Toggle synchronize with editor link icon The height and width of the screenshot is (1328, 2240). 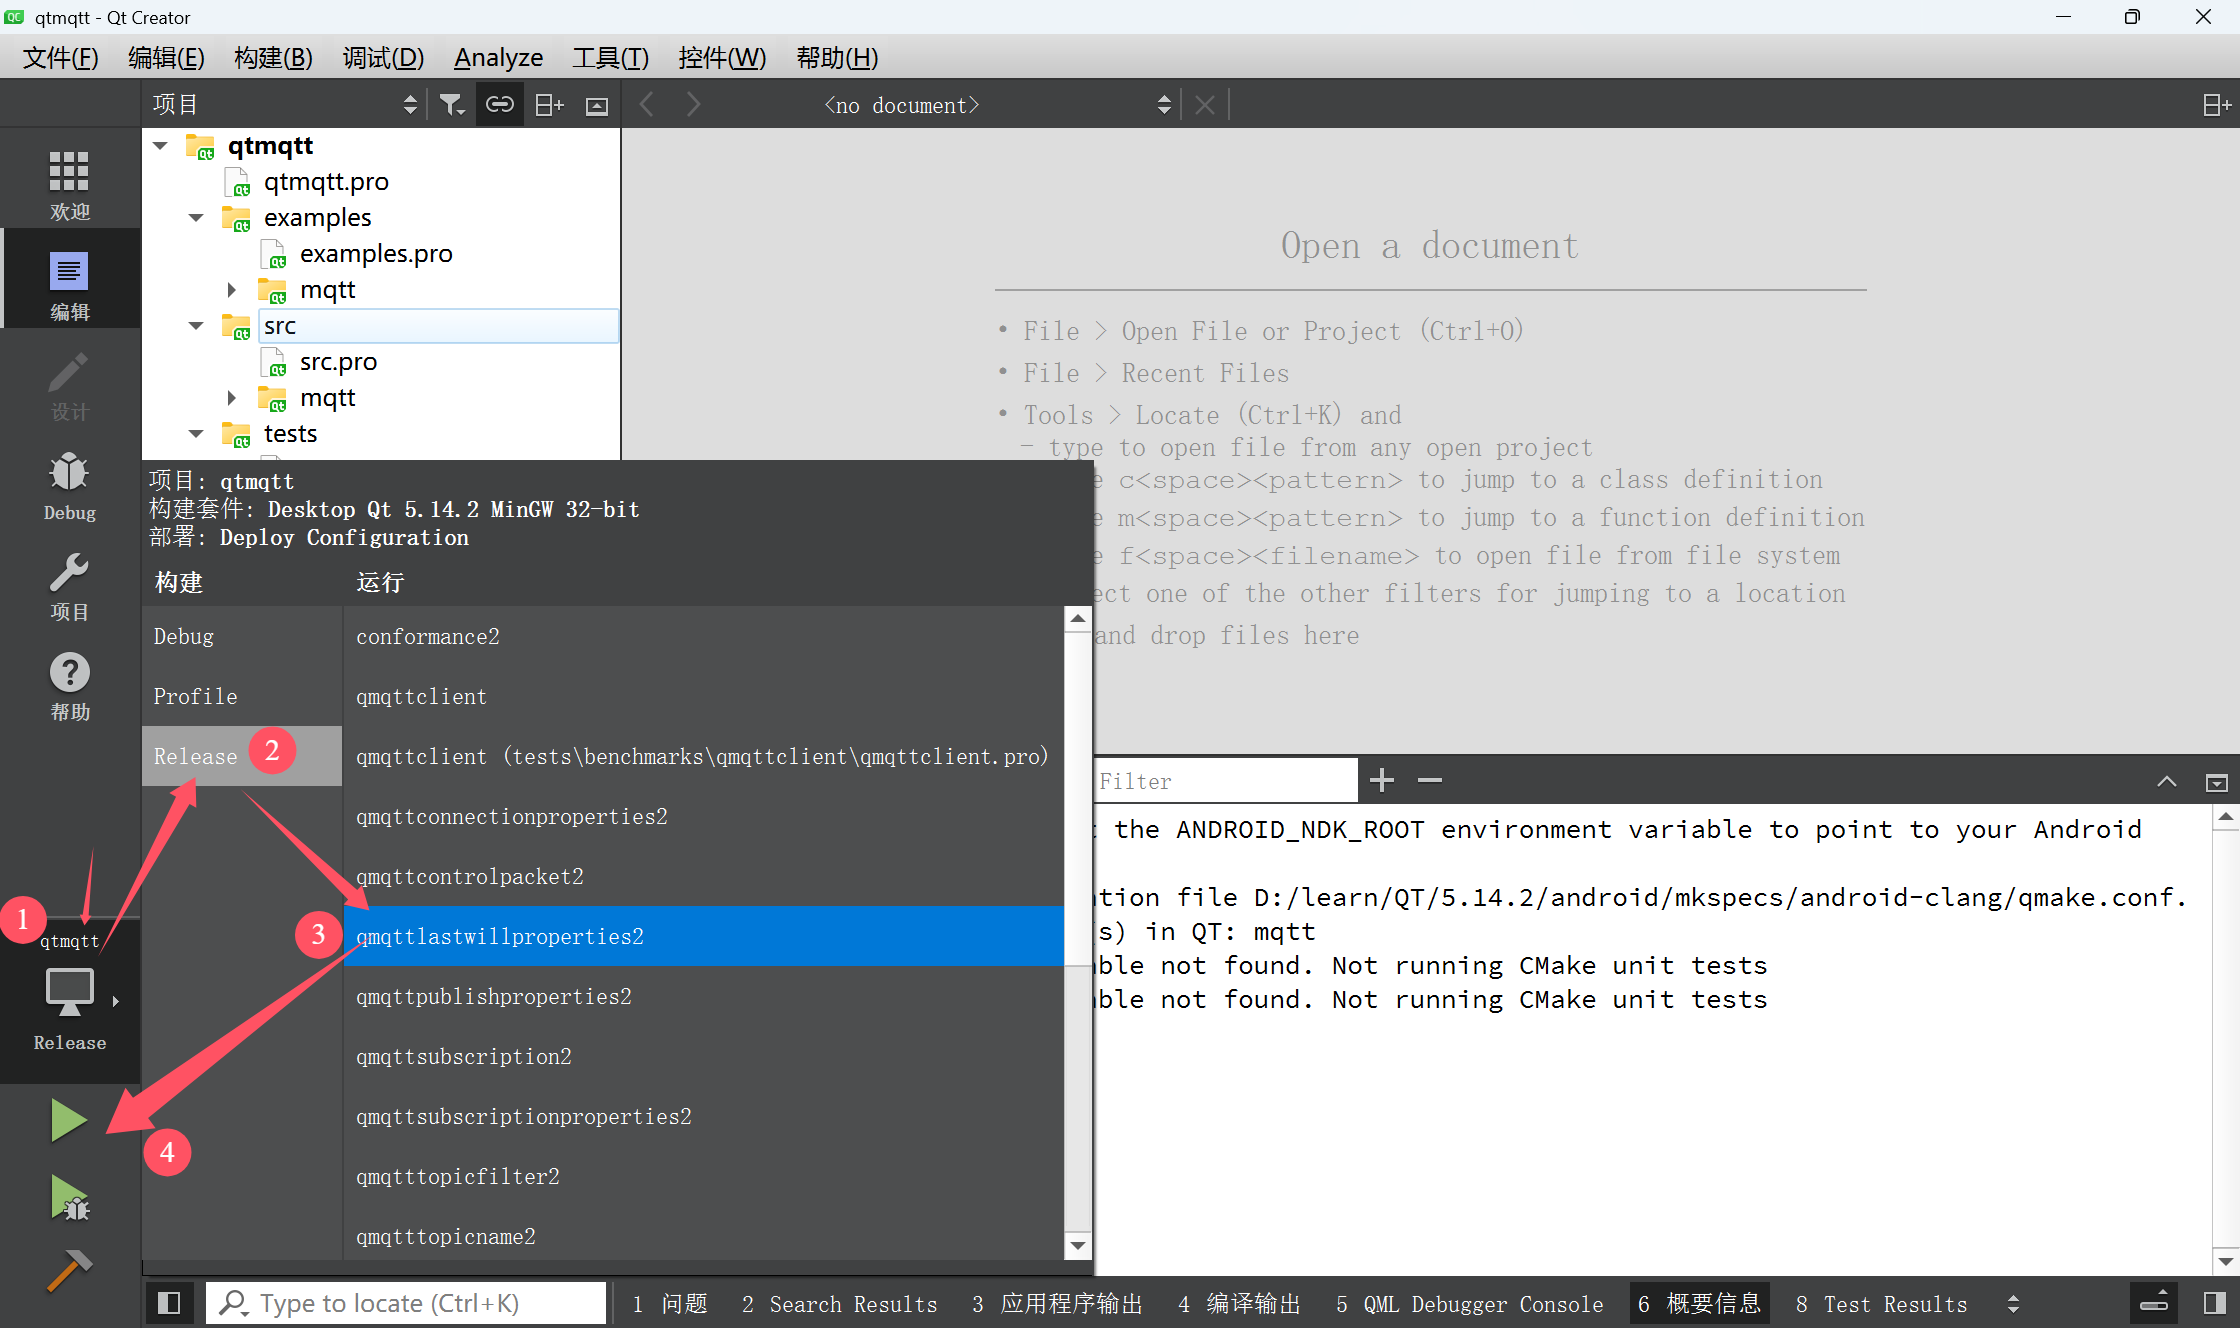tap(499, 104)
